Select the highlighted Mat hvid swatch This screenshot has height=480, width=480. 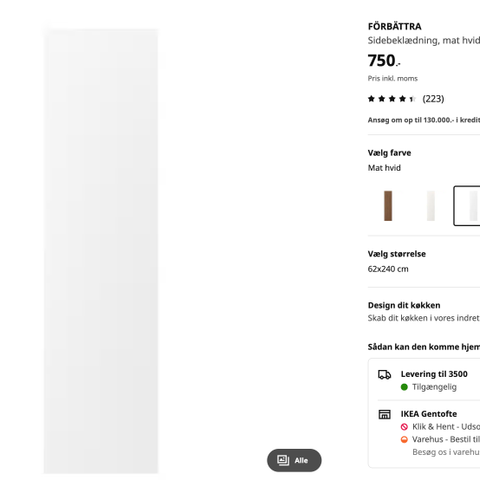467,206
